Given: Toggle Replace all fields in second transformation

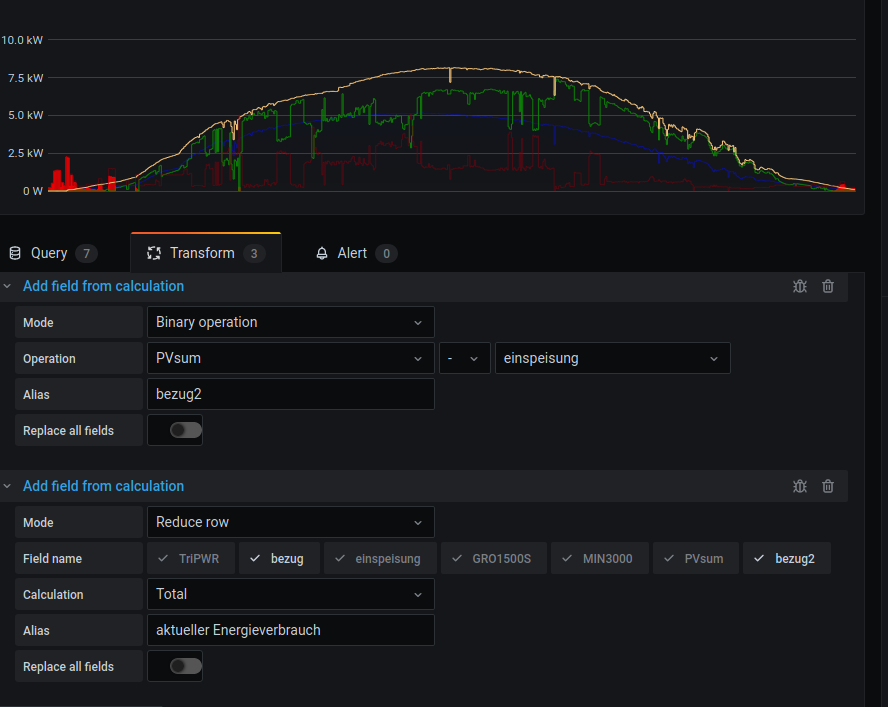Looking at the screenshot, I should pyautogui.click(x=185, y=666).
